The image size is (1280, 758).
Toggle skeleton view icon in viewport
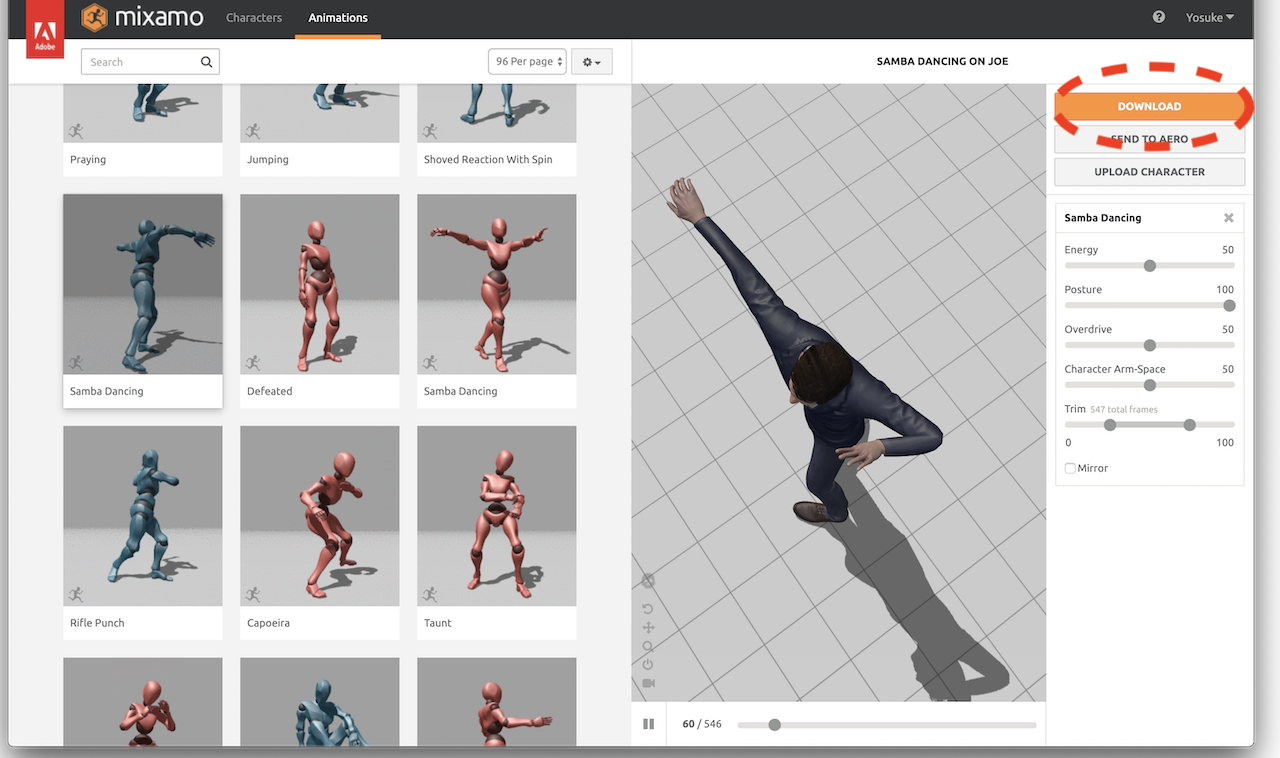(648, 581)
